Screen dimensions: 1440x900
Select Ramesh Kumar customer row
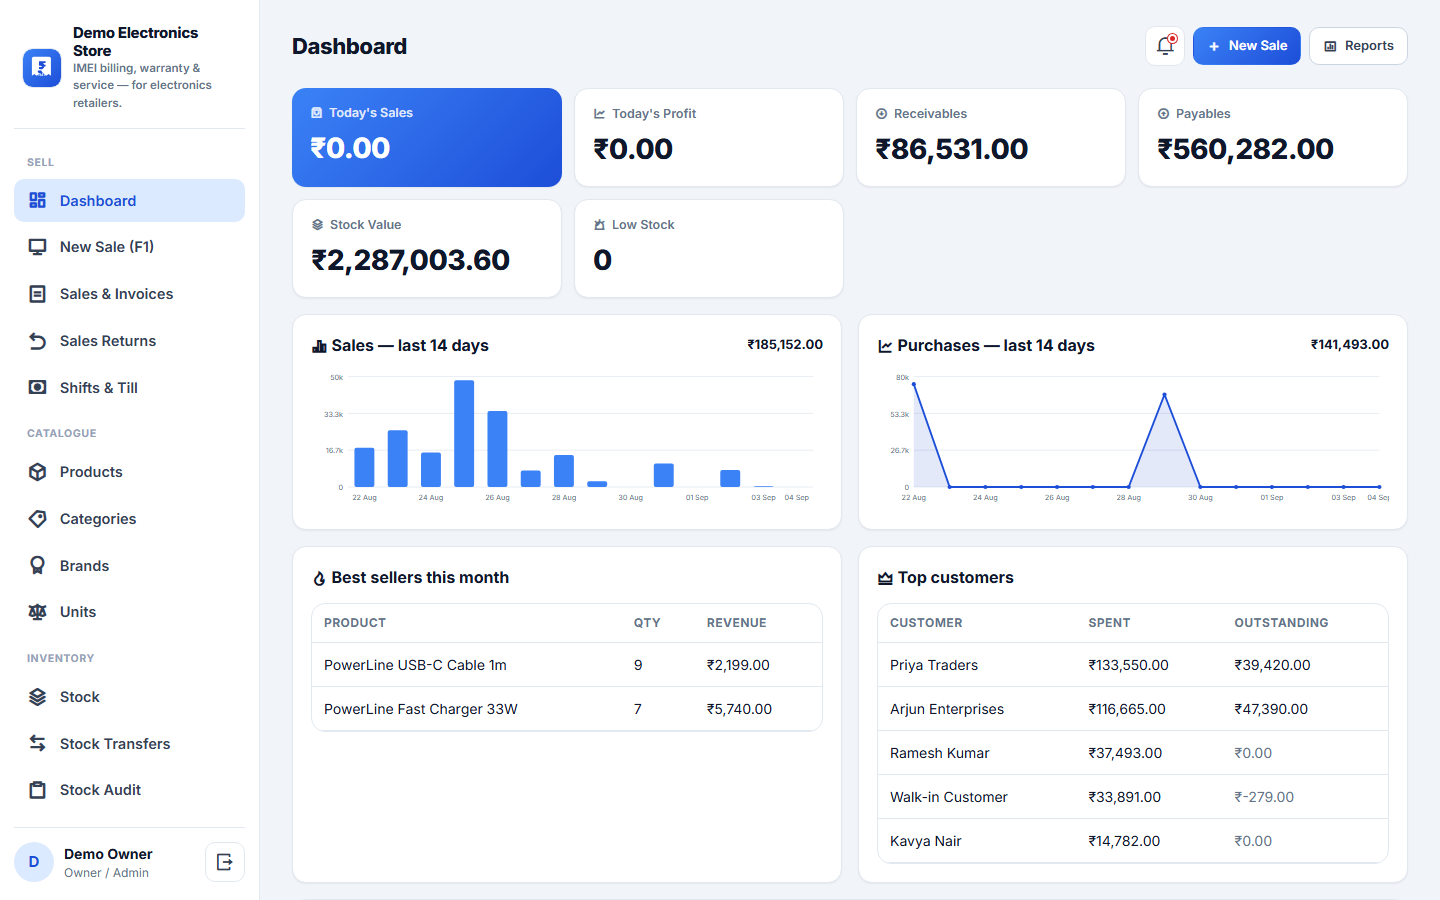point(1133,753)
